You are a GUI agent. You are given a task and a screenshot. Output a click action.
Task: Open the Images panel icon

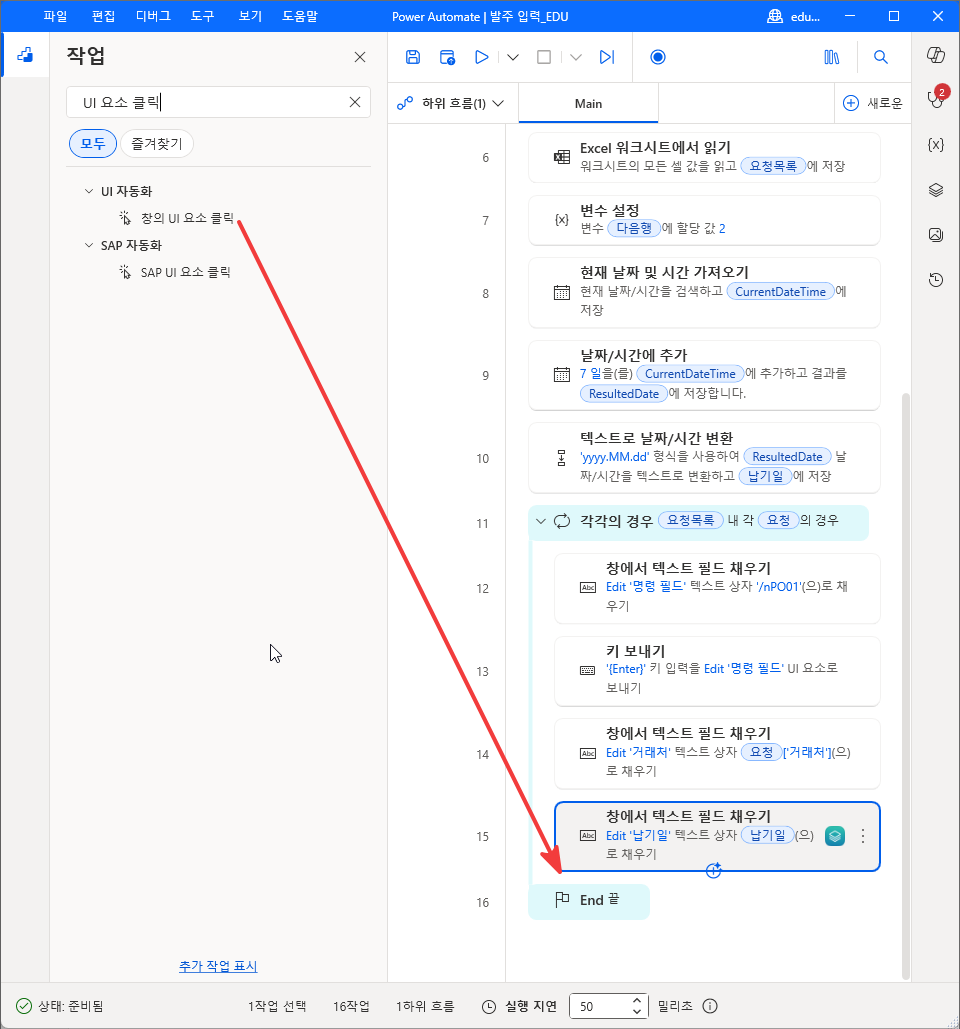936,234
